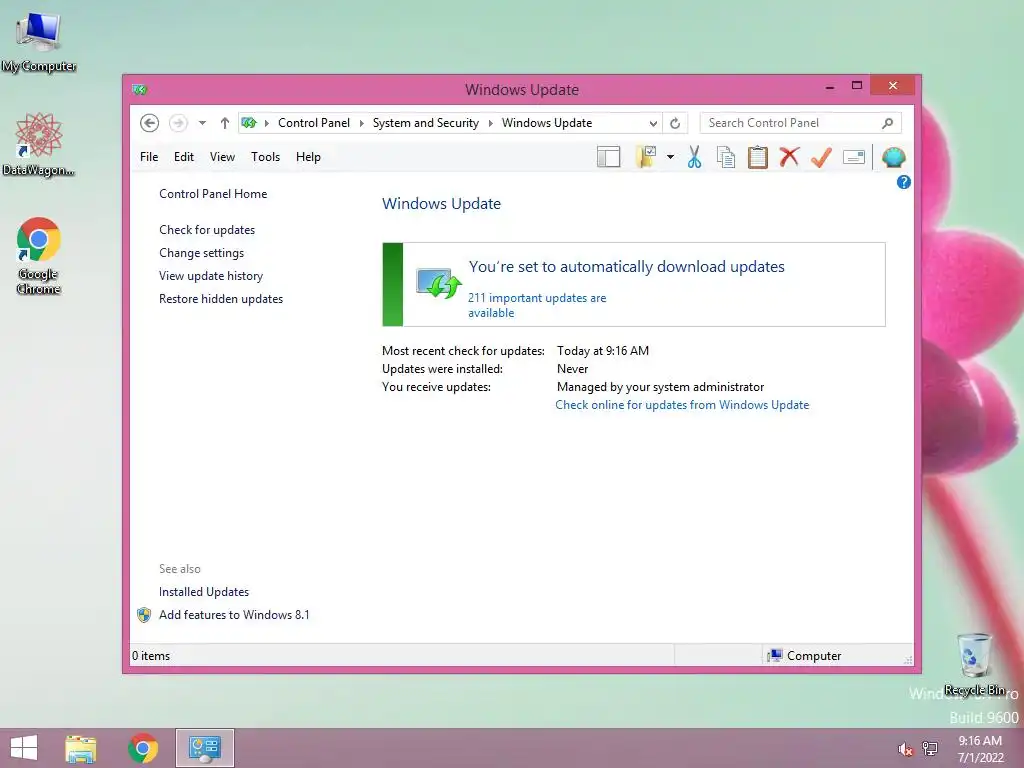The height and width of the screenshot is (768, 1024).
Task: Click 'Managed by your system administrator' text
Action: pos(660,387)
